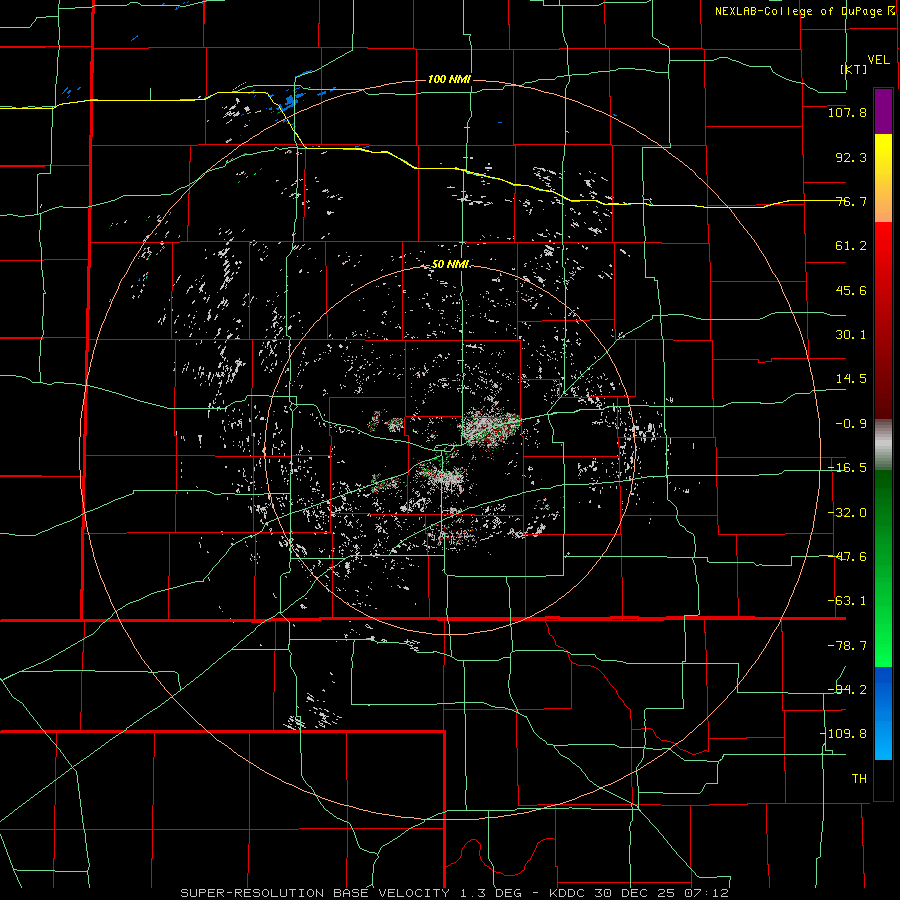
Task: Click the -32.0 velocity scale value
Action: coord(847,513)
